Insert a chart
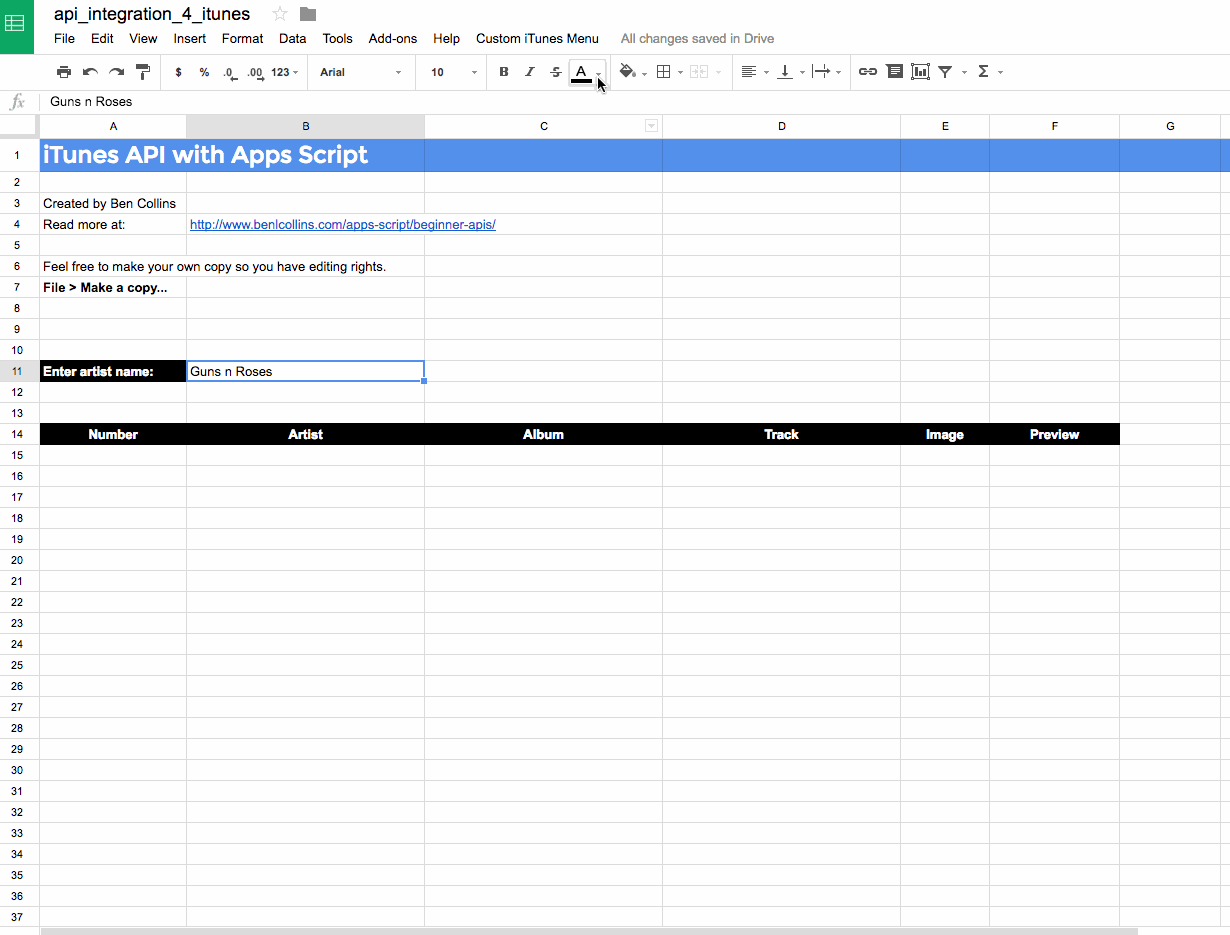1230x935 pixels. pyautogui.click(x=919, y=71)
